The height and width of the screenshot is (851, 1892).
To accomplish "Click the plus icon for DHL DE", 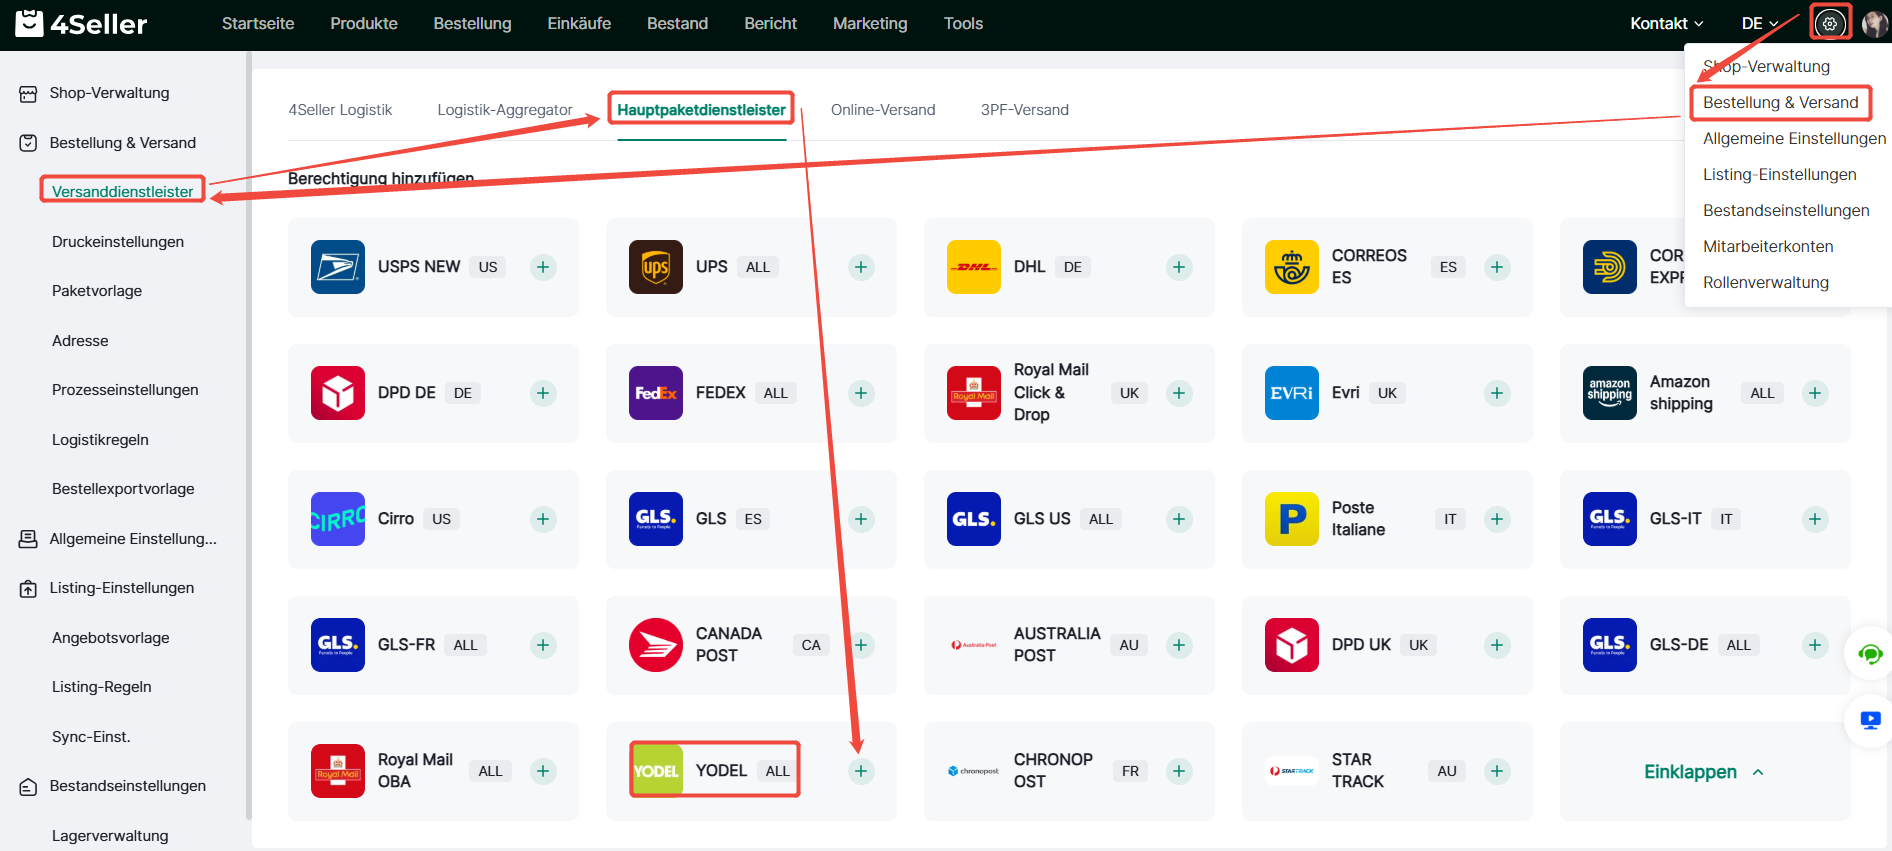I will 1179,267.
